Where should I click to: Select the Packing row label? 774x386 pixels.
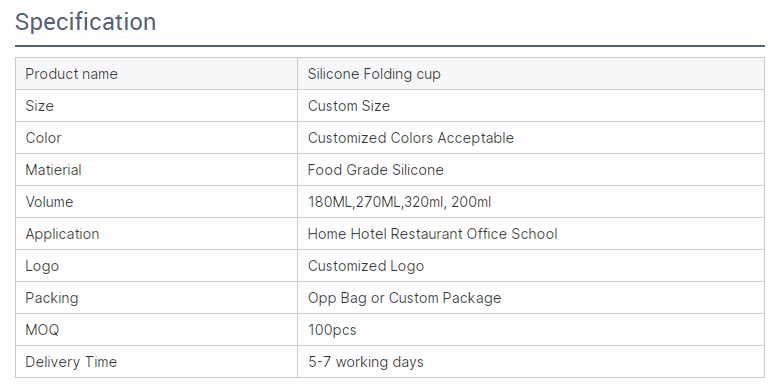[x=52, y=298]
